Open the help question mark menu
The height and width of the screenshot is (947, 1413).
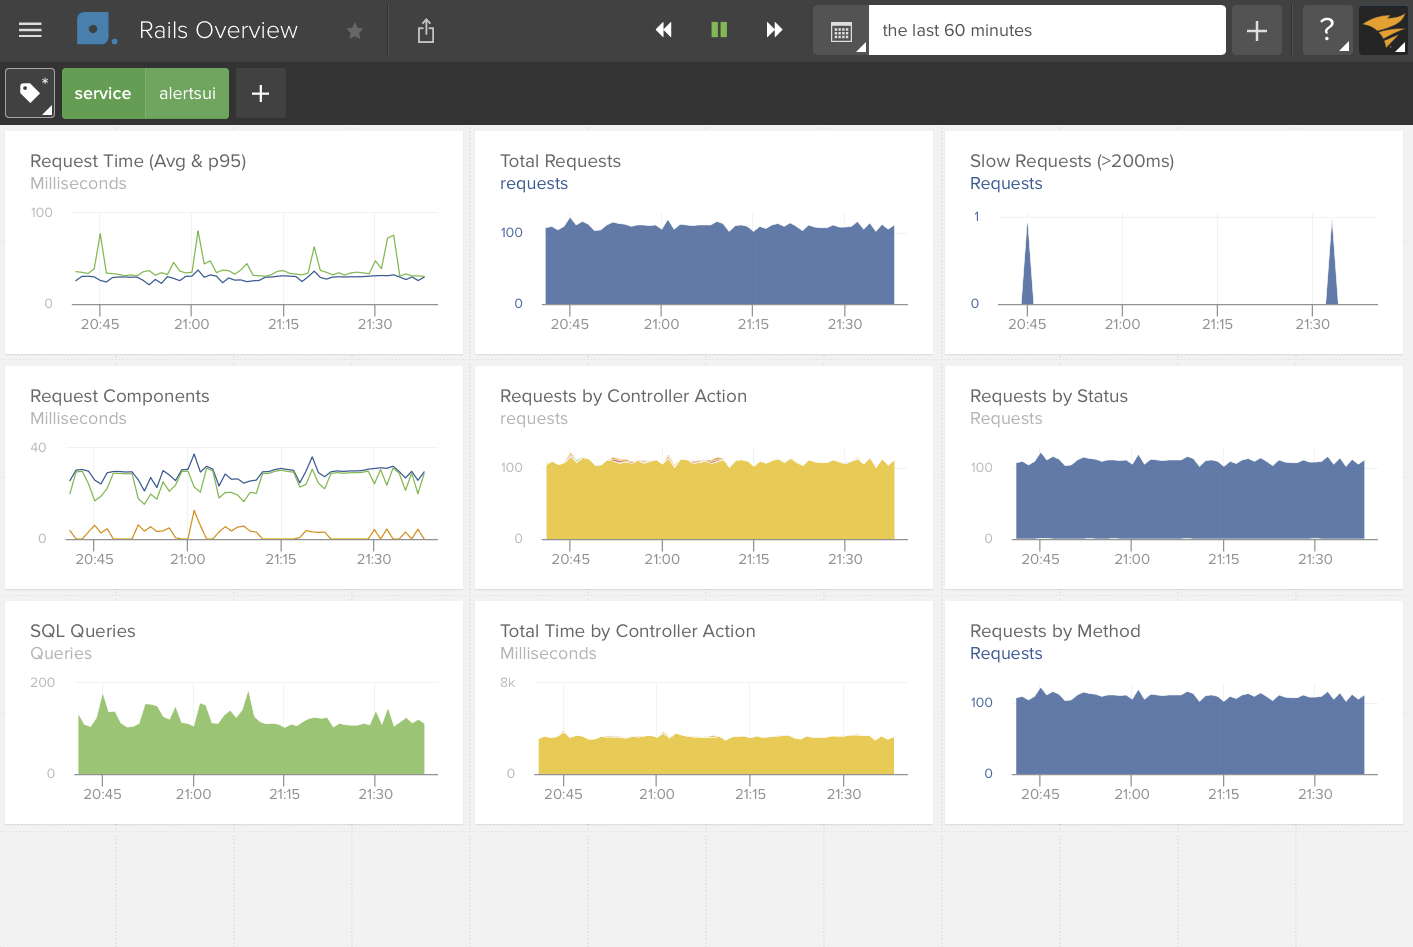(1327, 30)
